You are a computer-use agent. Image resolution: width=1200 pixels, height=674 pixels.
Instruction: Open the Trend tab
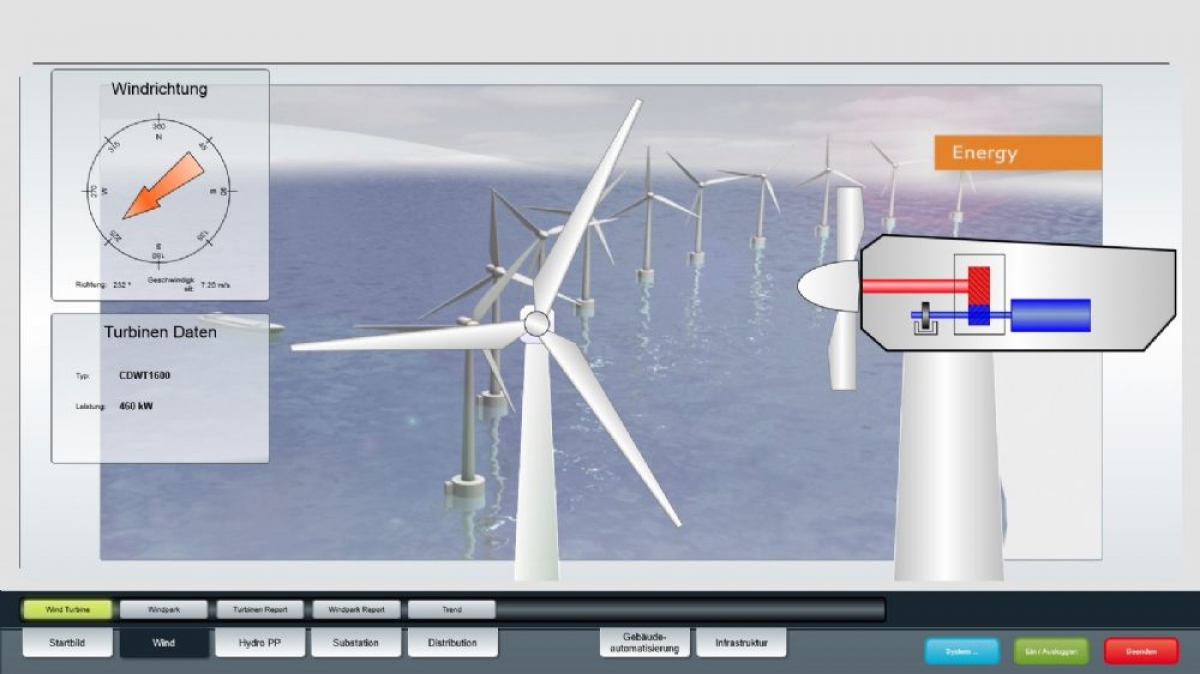451,609
